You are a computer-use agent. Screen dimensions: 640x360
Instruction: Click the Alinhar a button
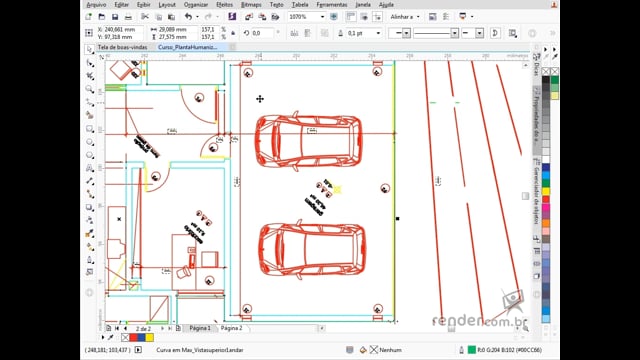pyautogui.click(x=404, y=17)
